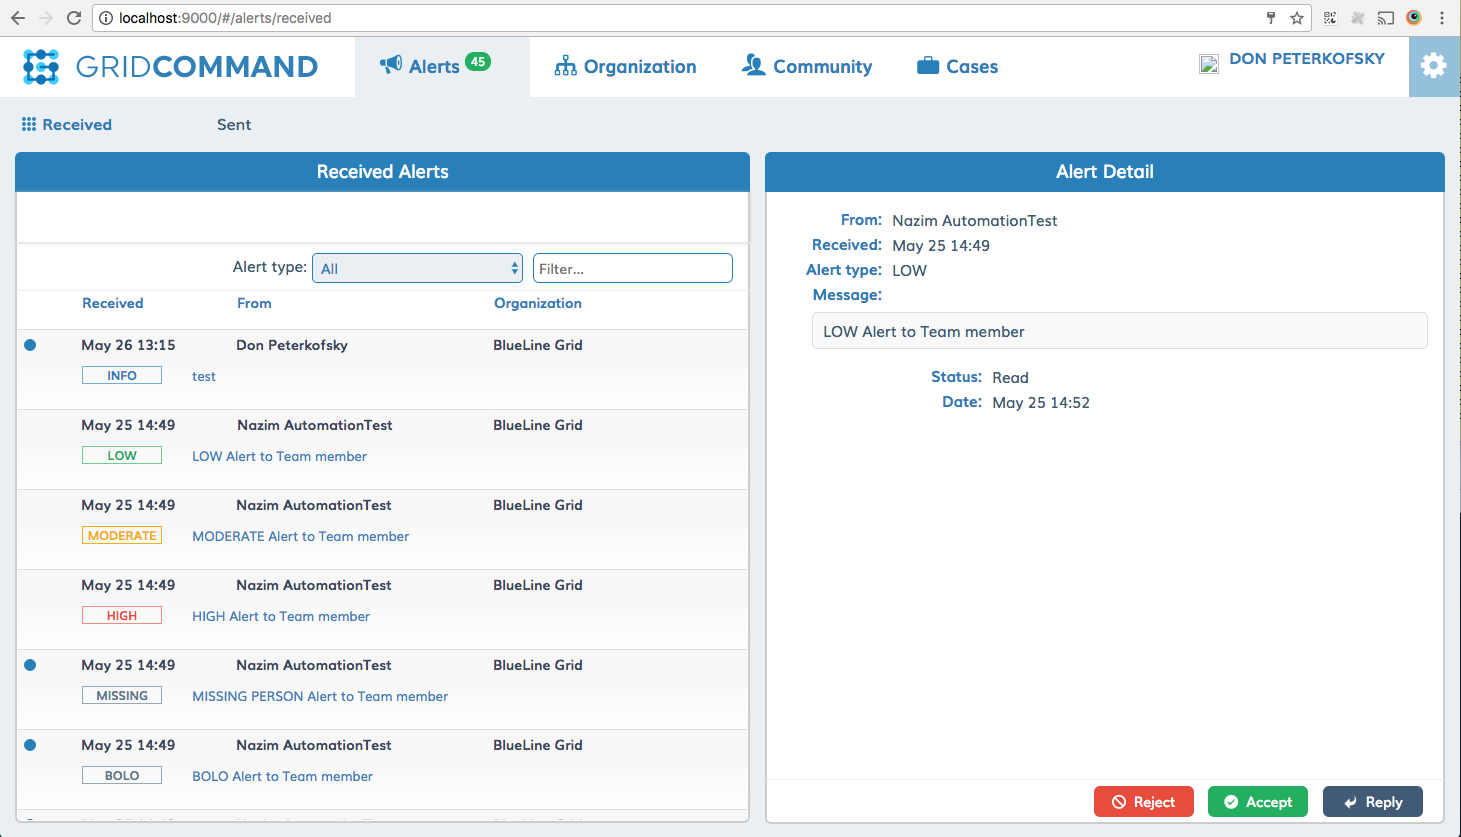
Task: Open the Chrome three-dot menu
Action: 1442,18
